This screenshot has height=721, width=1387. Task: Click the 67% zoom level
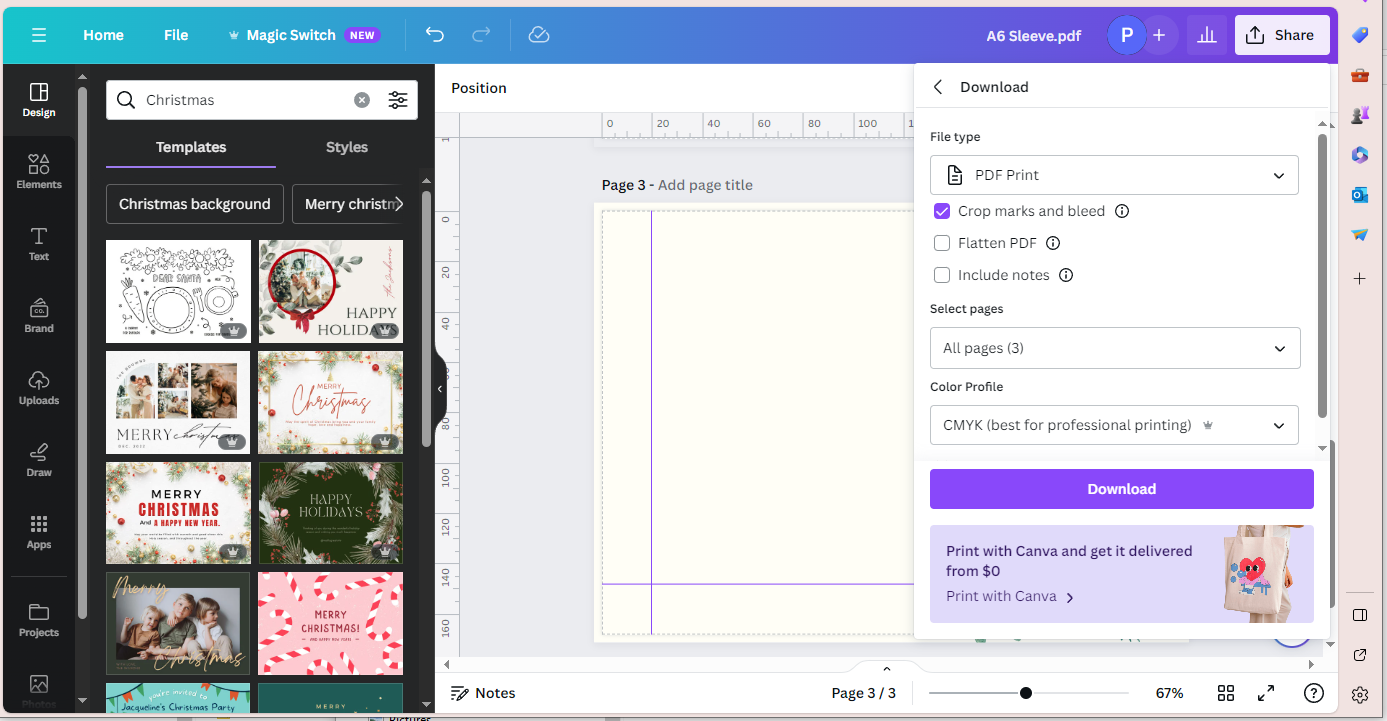(x=1169, y=693)
